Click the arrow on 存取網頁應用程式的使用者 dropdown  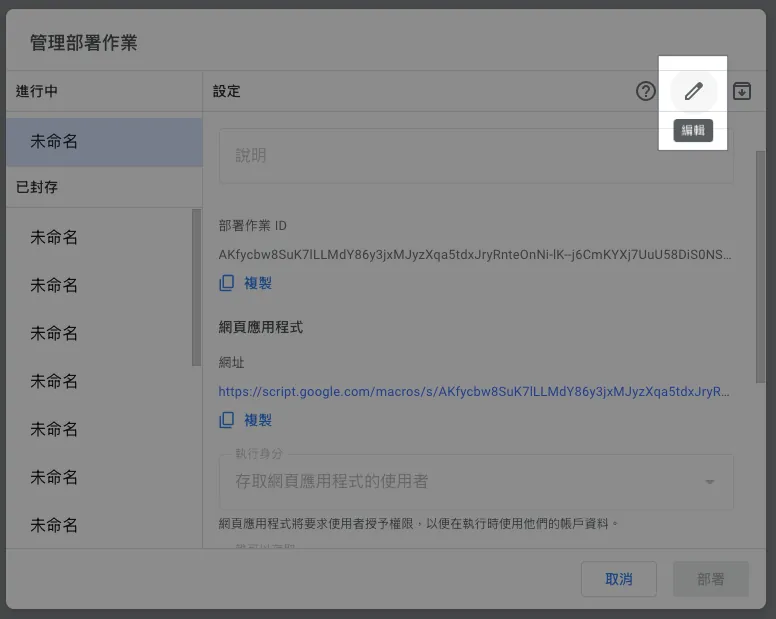click(710, 482)
